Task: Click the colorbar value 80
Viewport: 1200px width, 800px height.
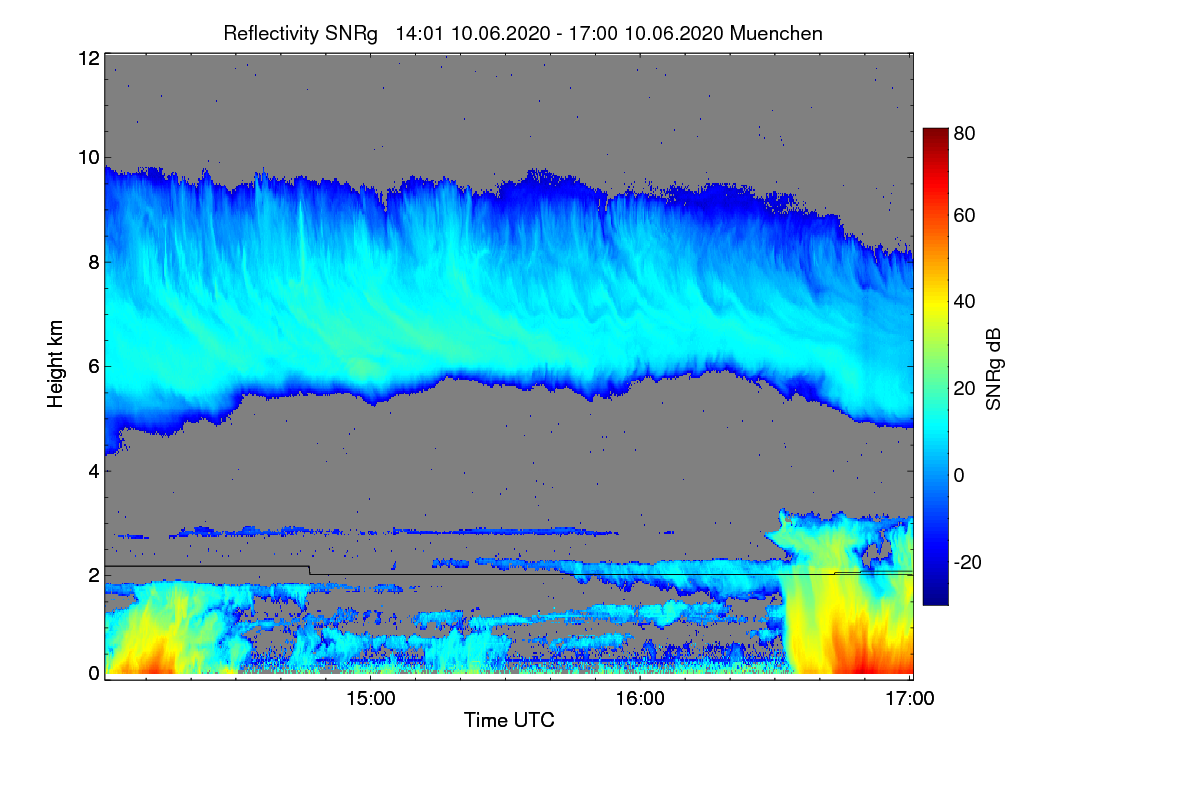Action: coord(964,132)
